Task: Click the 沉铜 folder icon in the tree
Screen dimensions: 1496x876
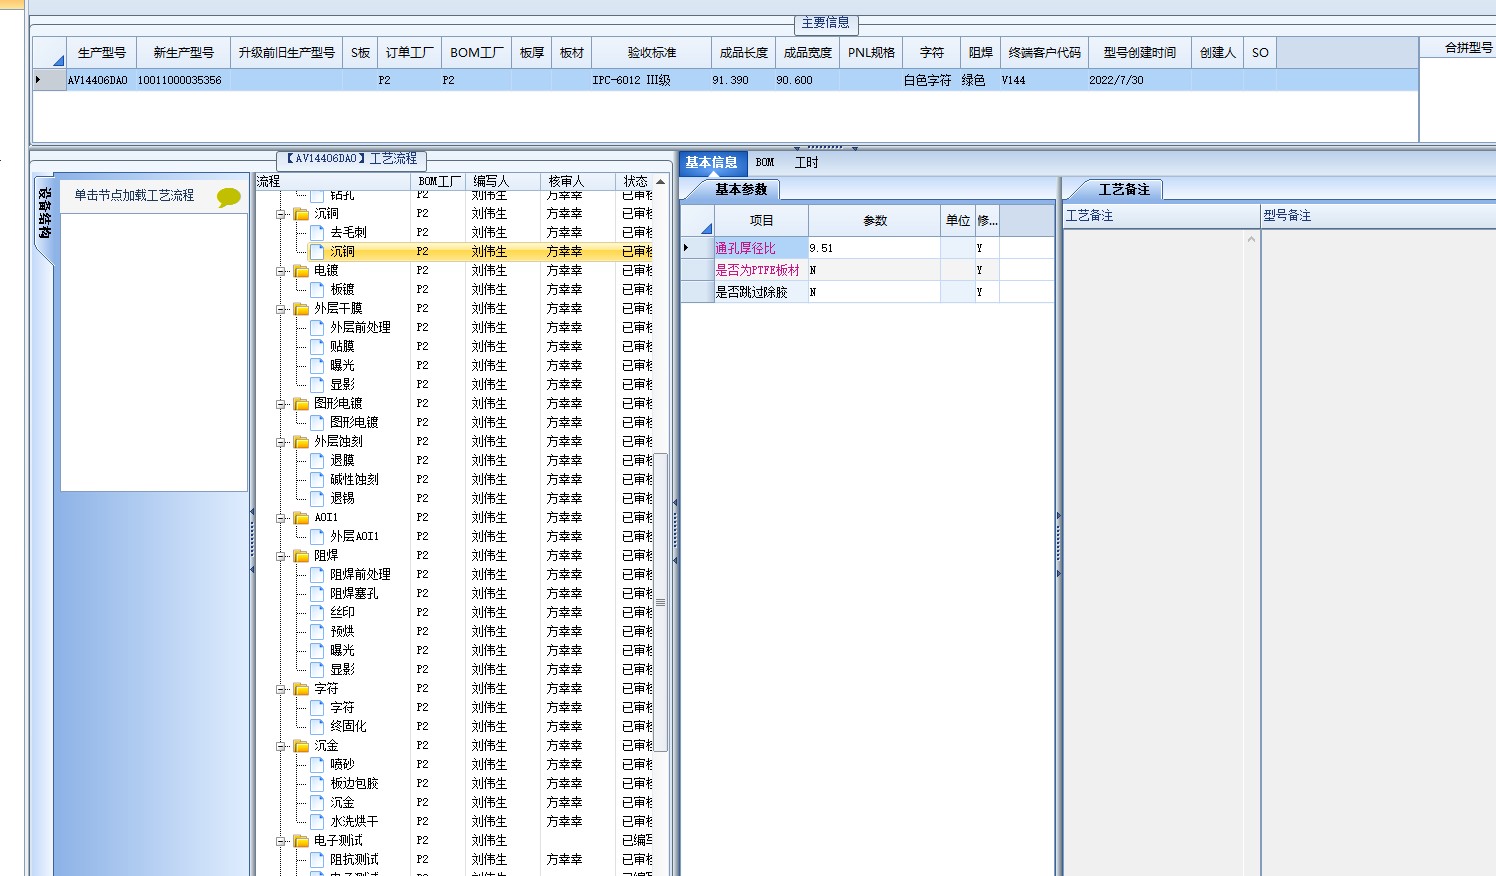Action: click(x=301, y=214)
